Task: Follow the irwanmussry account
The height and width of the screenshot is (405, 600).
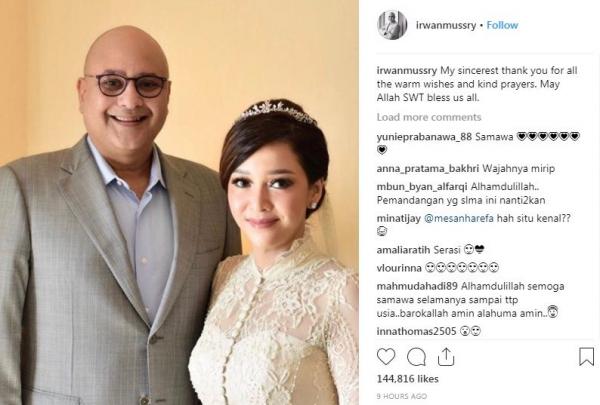Action: pyautogui.click(x=502, y=25)
